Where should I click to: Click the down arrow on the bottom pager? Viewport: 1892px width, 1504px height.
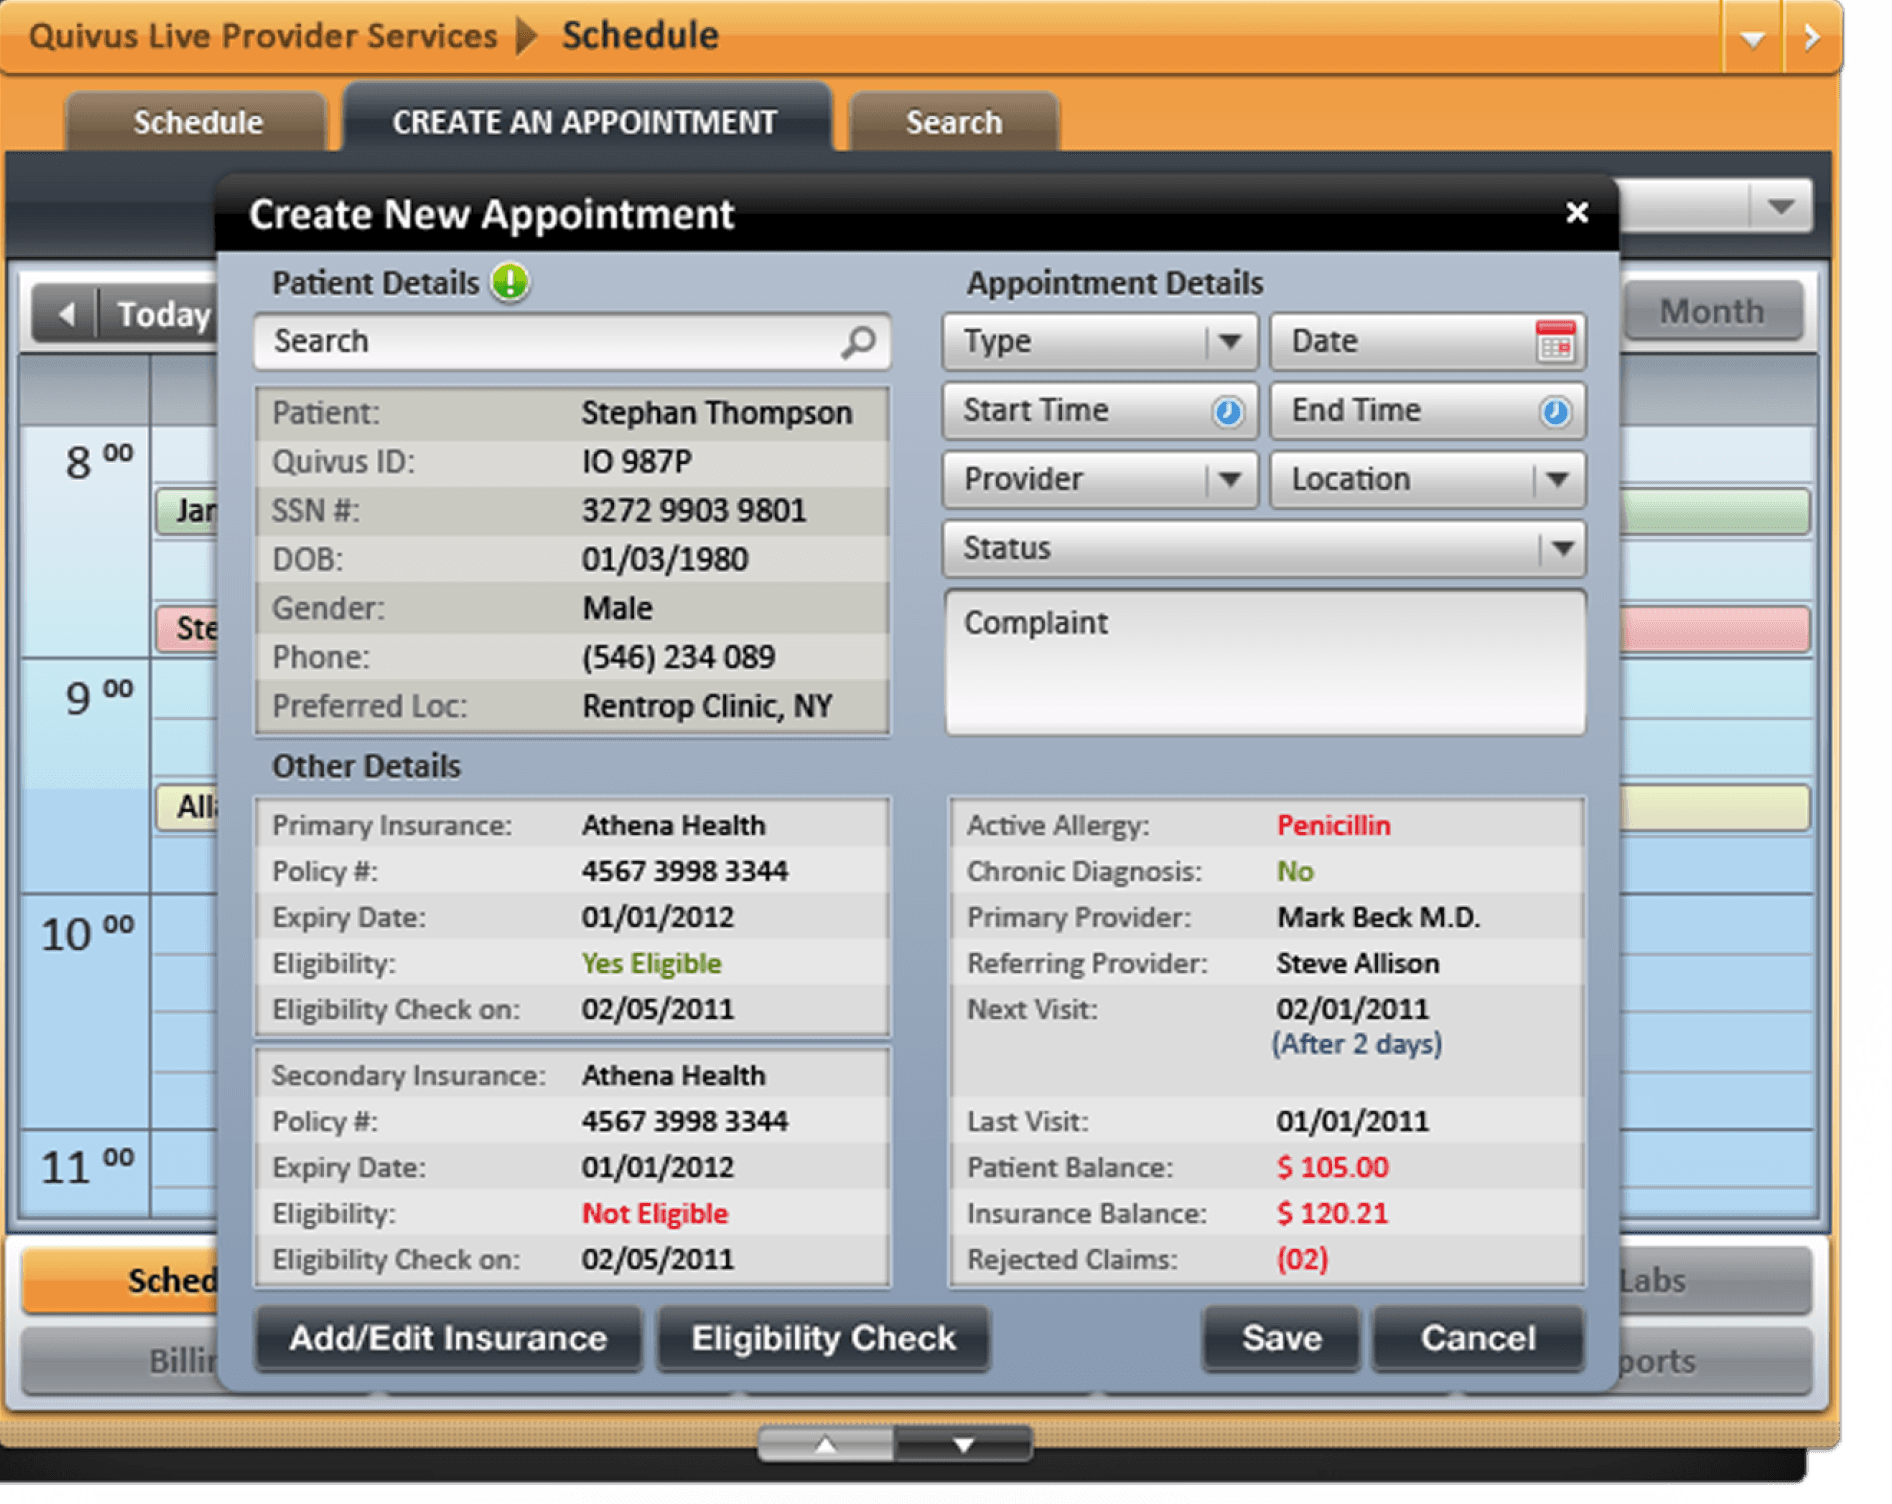pyautogui.click(x=963, y=1444)
